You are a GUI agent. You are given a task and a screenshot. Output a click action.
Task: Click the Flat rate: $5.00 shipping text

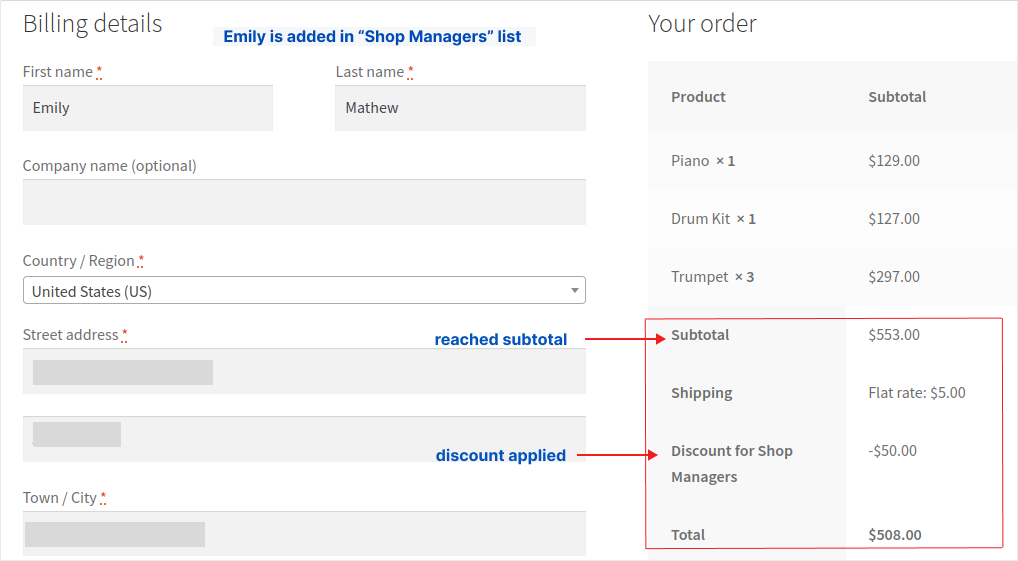point(917,393)
